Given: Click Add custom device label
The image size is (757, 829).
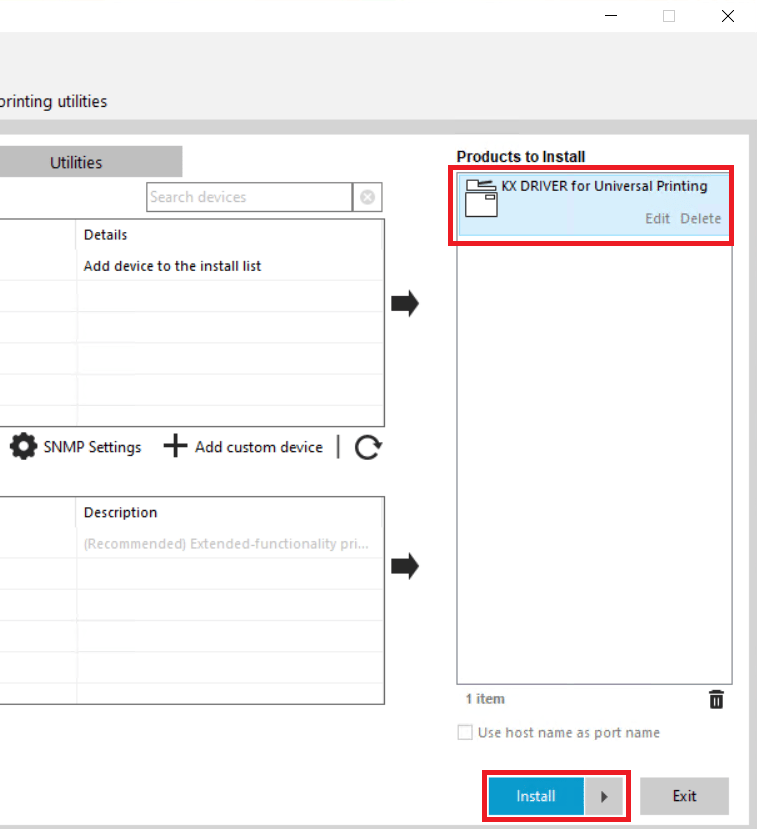Looking at the screenshot, I should [259, 447].
